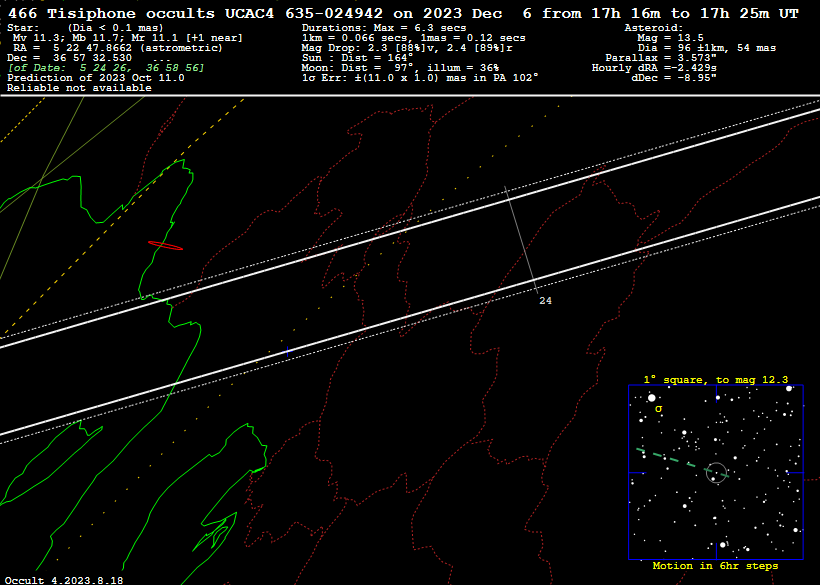
Task: Click 'Dia = 96 ±1km, 54 mas'
Action: pyautogui.click(x=707, y=48)
